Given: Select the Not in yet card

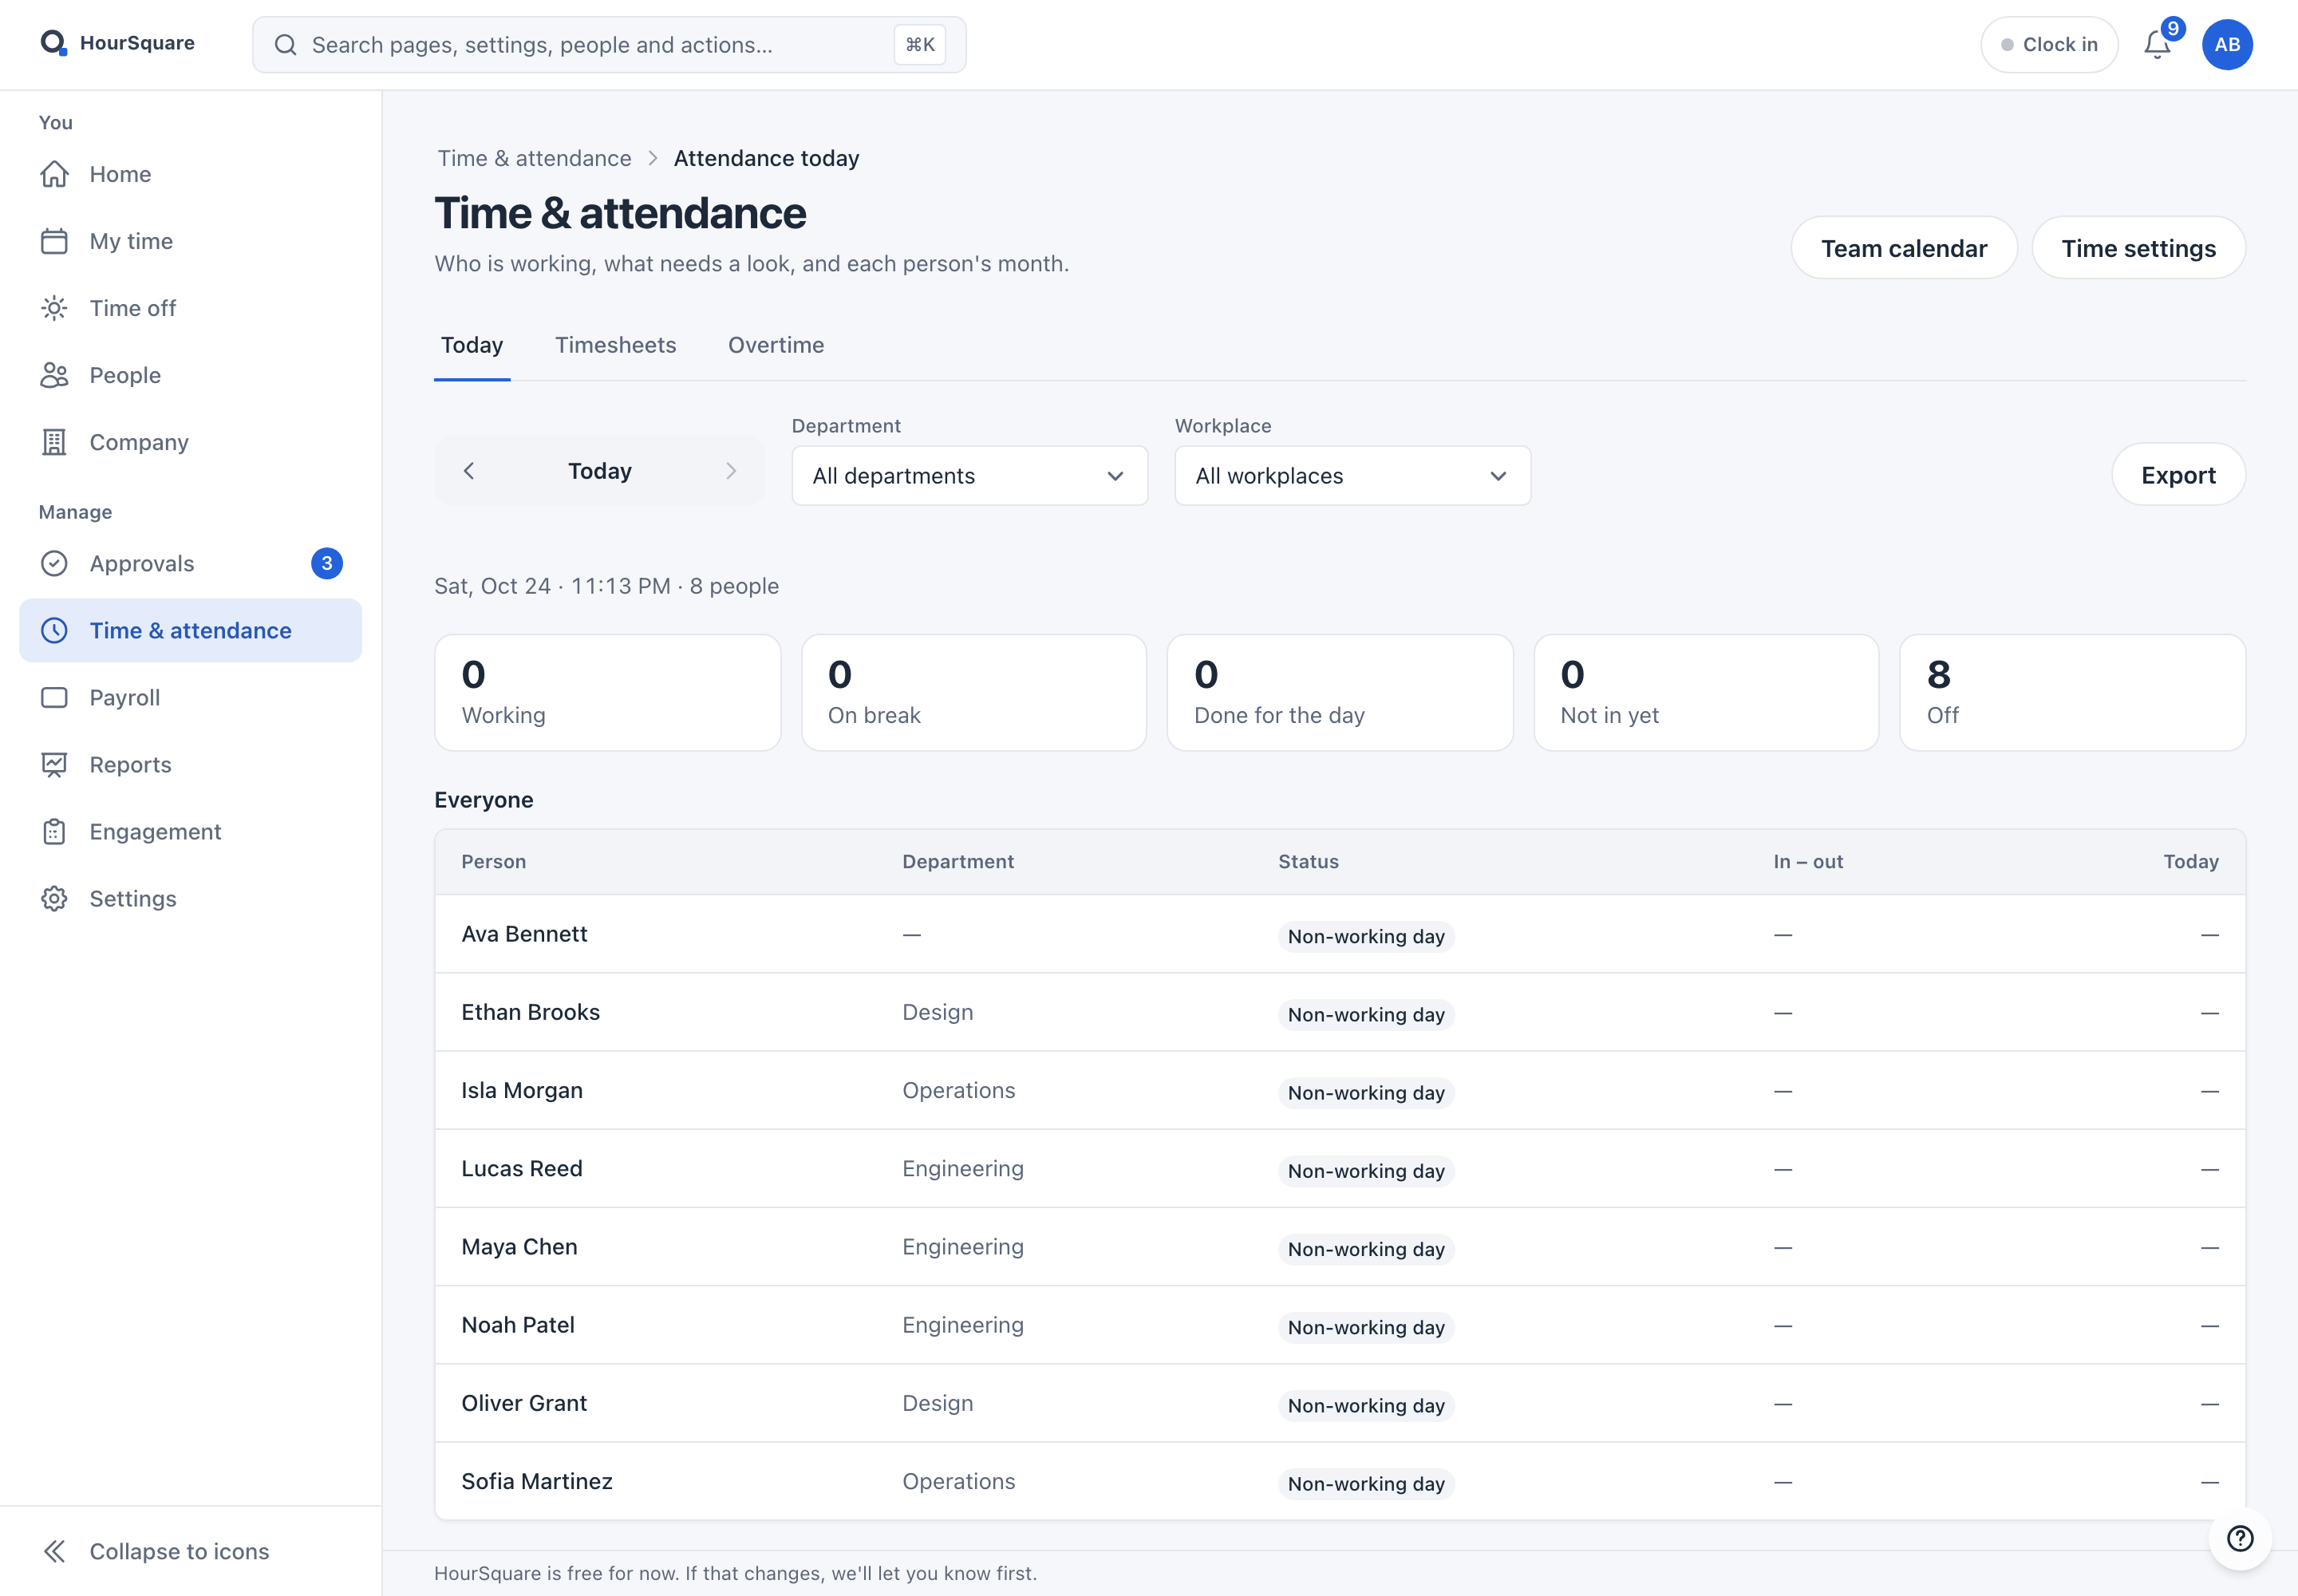Looking at the screenshot, I should (x=1706, y=692).
